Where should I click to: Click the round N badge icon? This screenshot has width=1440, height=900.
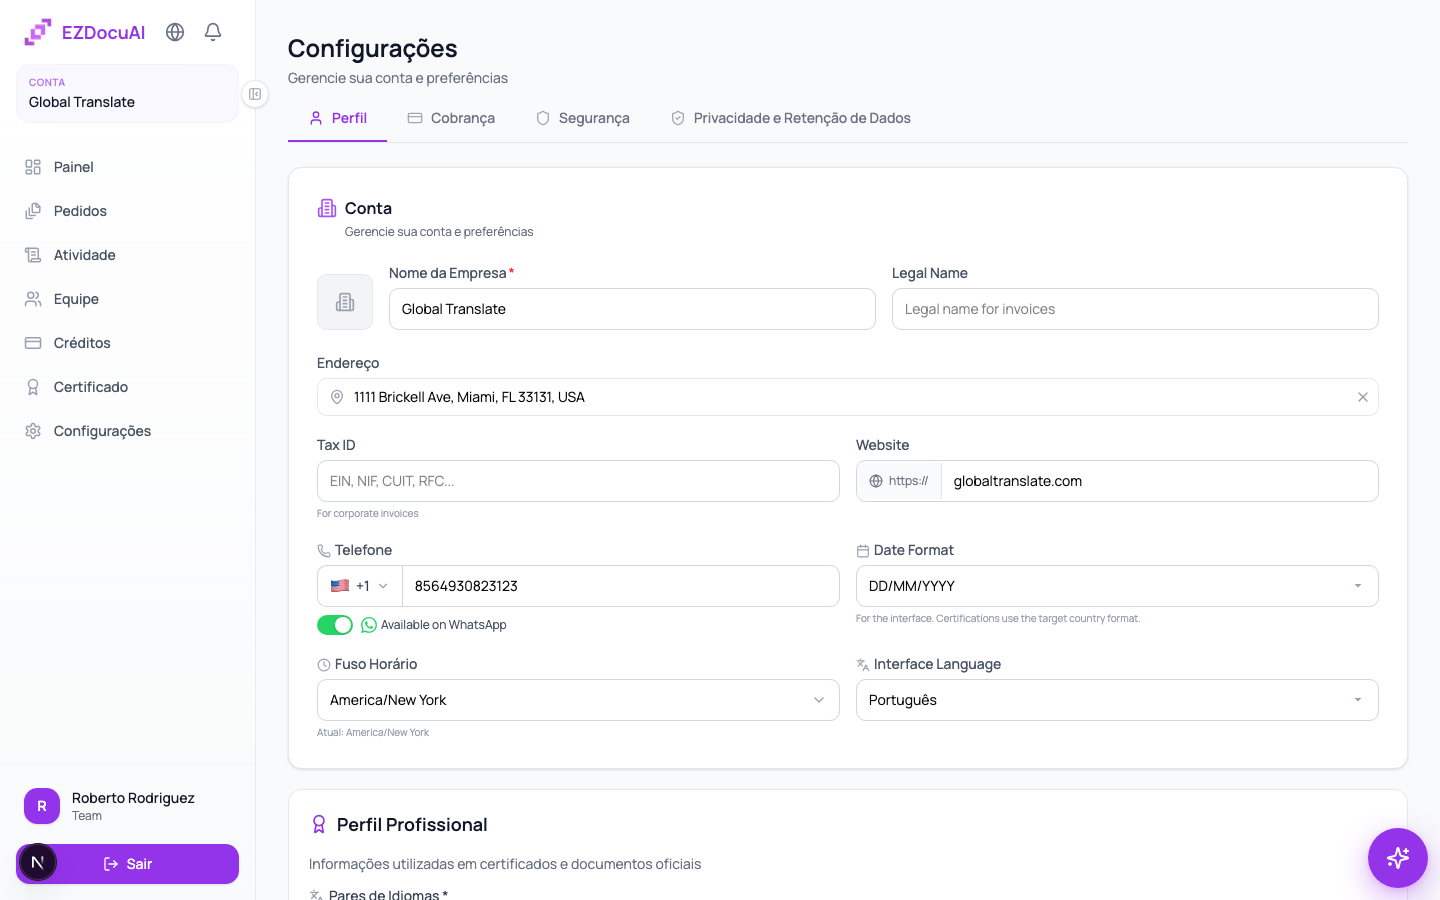tap(38, 862)
